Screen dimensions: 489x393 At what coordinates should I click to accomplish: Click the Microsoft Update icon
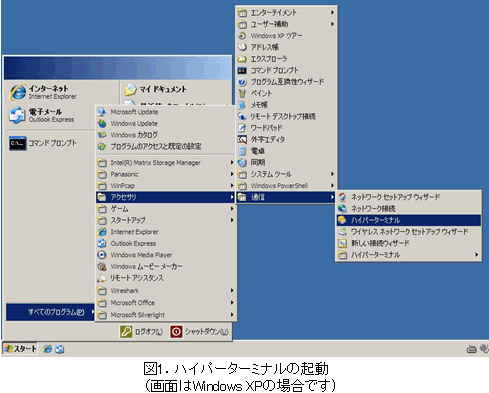point(102,112)
